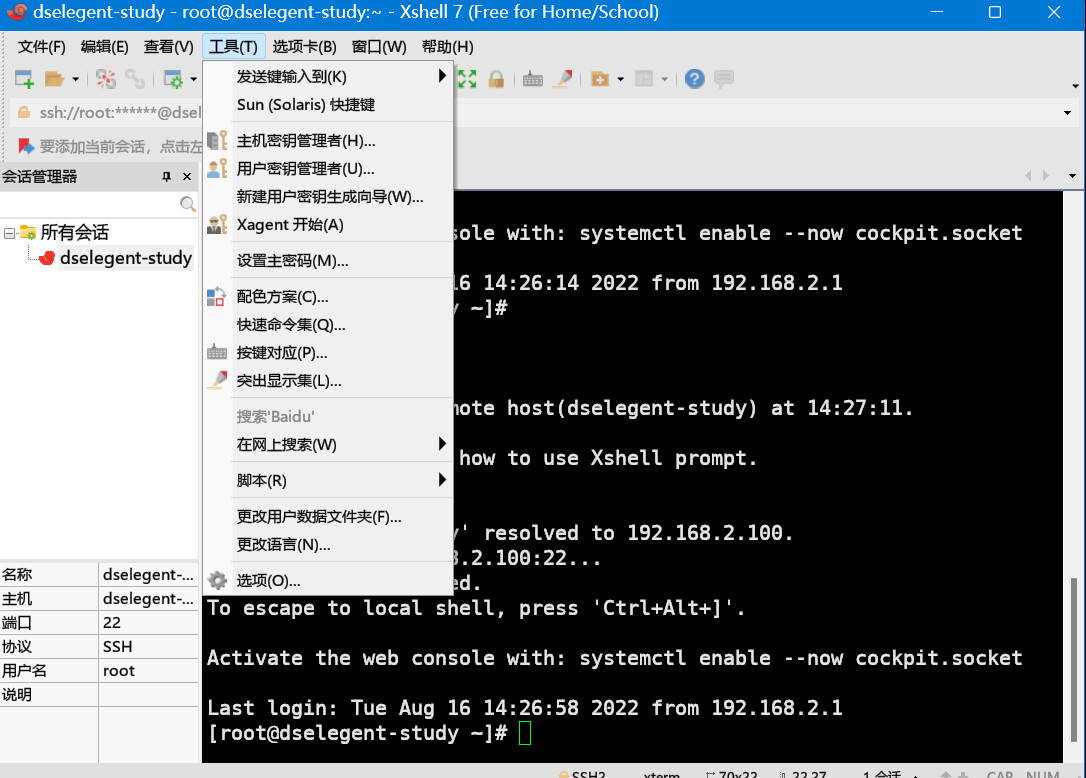Close the Session Manager panel
This screenshot has height=778, width=1086.
pos(187,177)
